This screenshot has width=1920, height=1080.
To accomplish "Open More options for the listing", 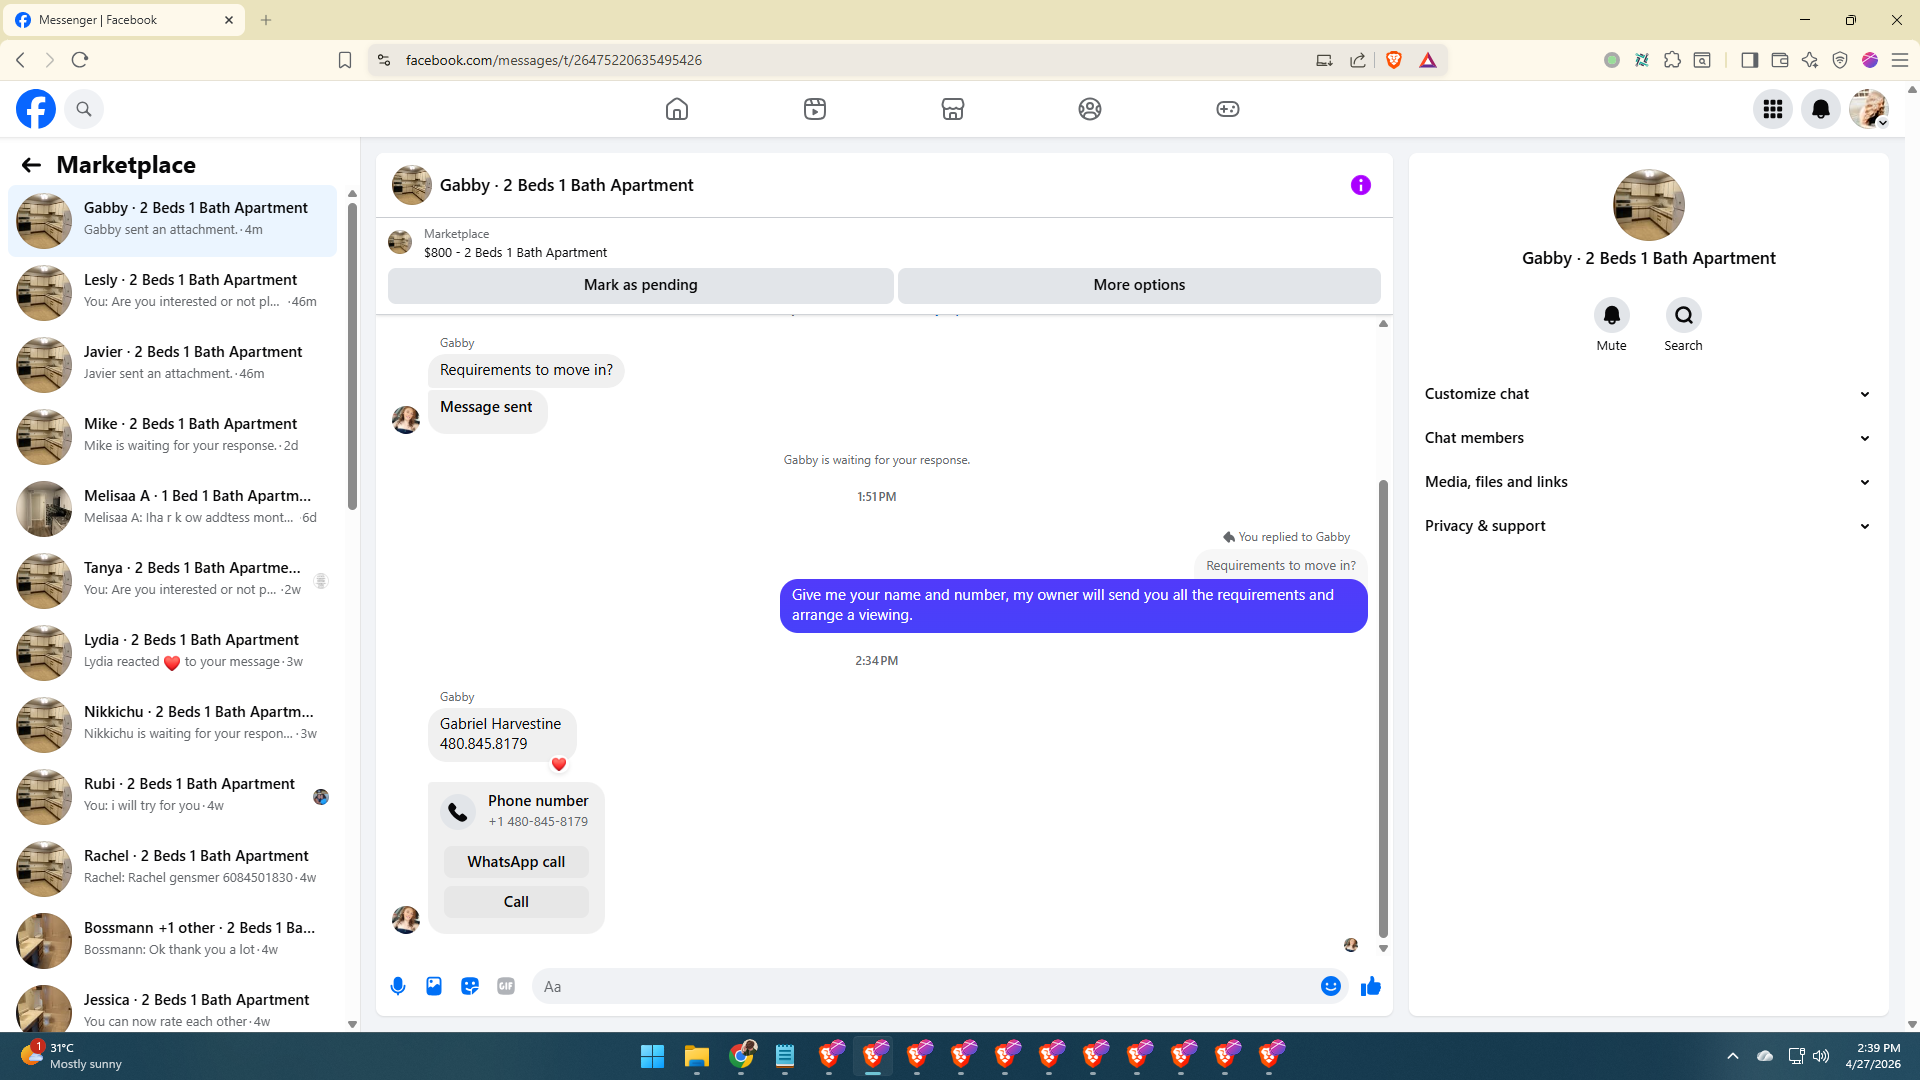I will coord(1139,285).
